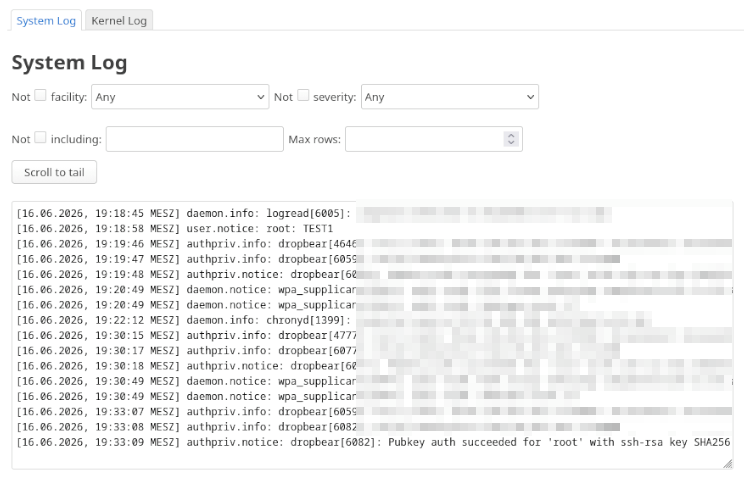Click the log textarea resize handle
The width and height of the screenshot is (744, 478).
(x=727, y=464)
